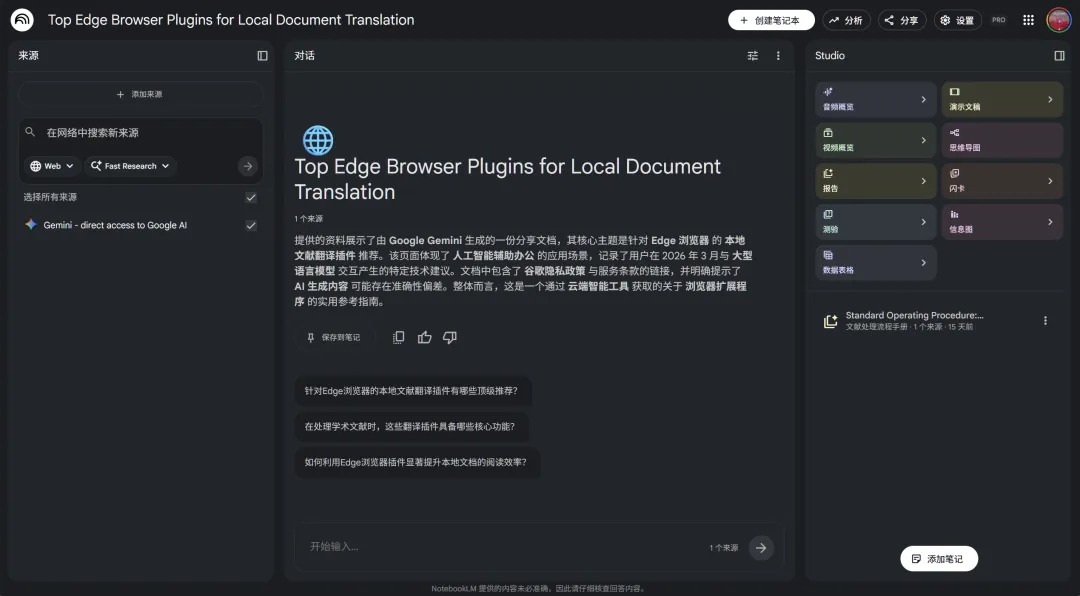Open the 分析 analytics button
1080x596 pixels.
846,20
